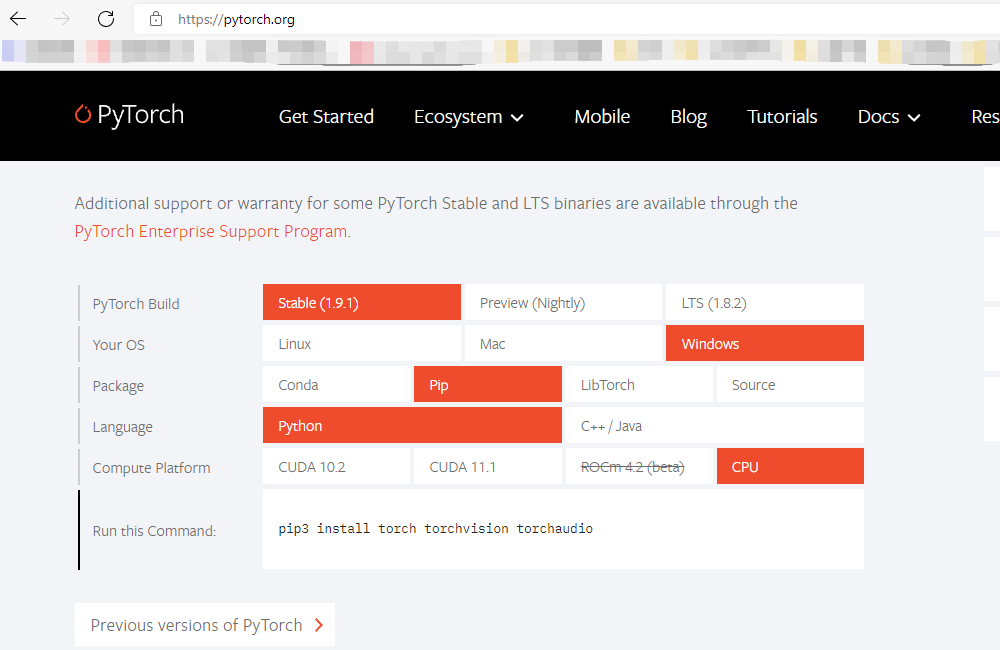
Task: Click the PyTorch flame logo
Action: pos(83,114)
